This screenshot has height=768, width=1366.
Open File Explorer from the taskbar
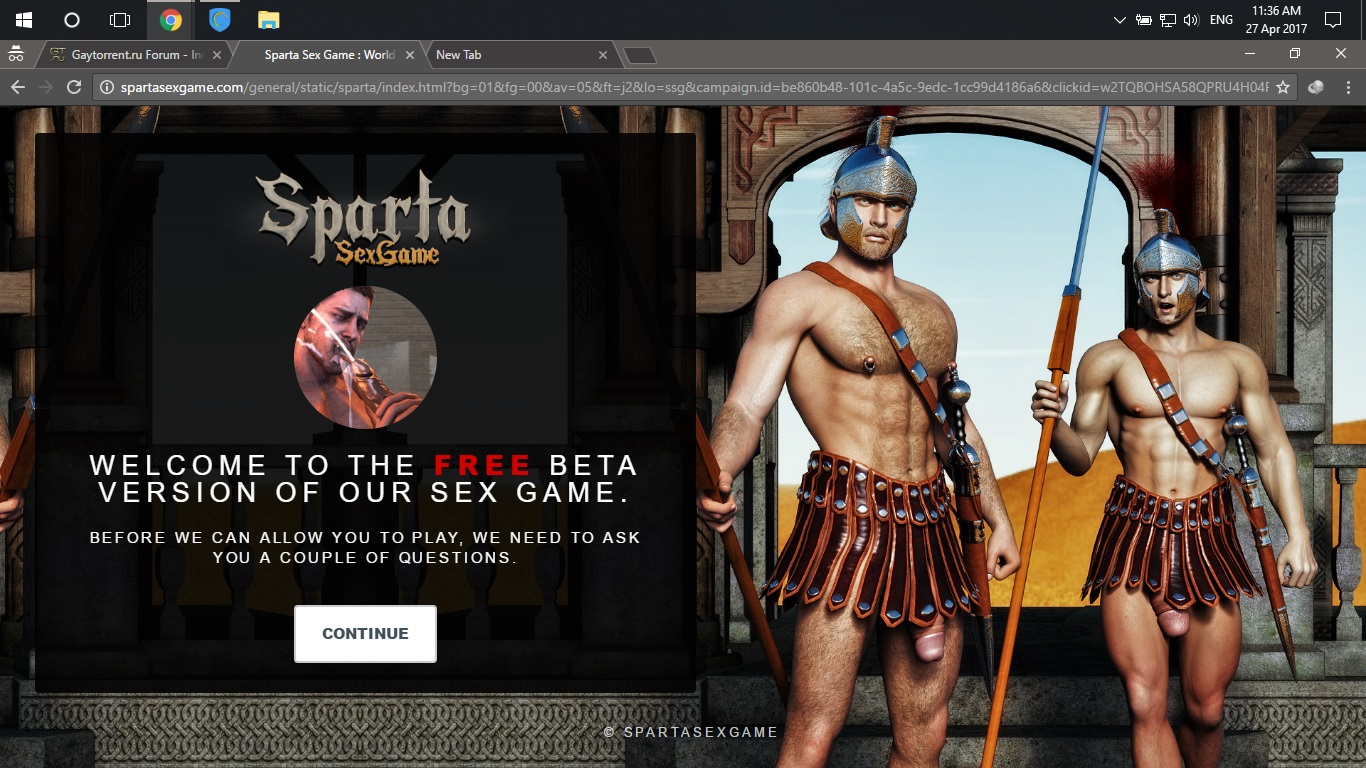tap(266, 19)
